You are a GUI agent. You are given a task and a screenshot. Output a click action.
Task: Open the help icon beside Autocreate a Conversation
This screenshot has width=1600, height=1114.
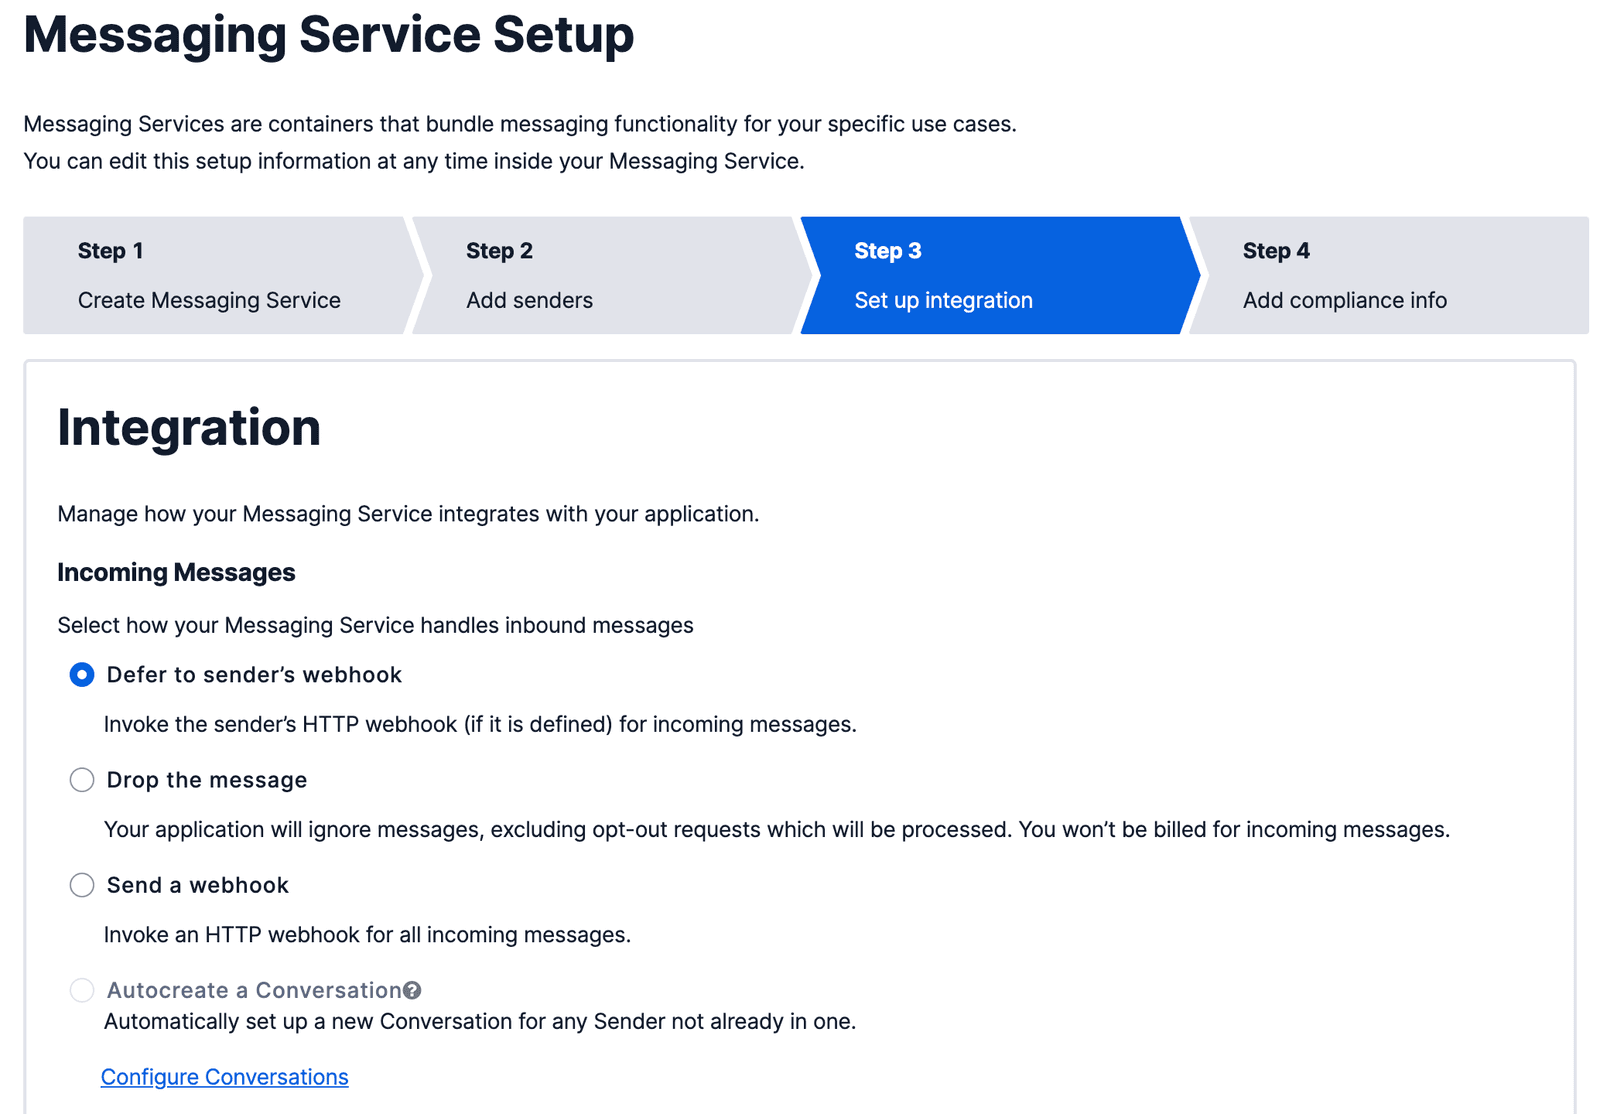pyautogui.click(x=413, y=990)
